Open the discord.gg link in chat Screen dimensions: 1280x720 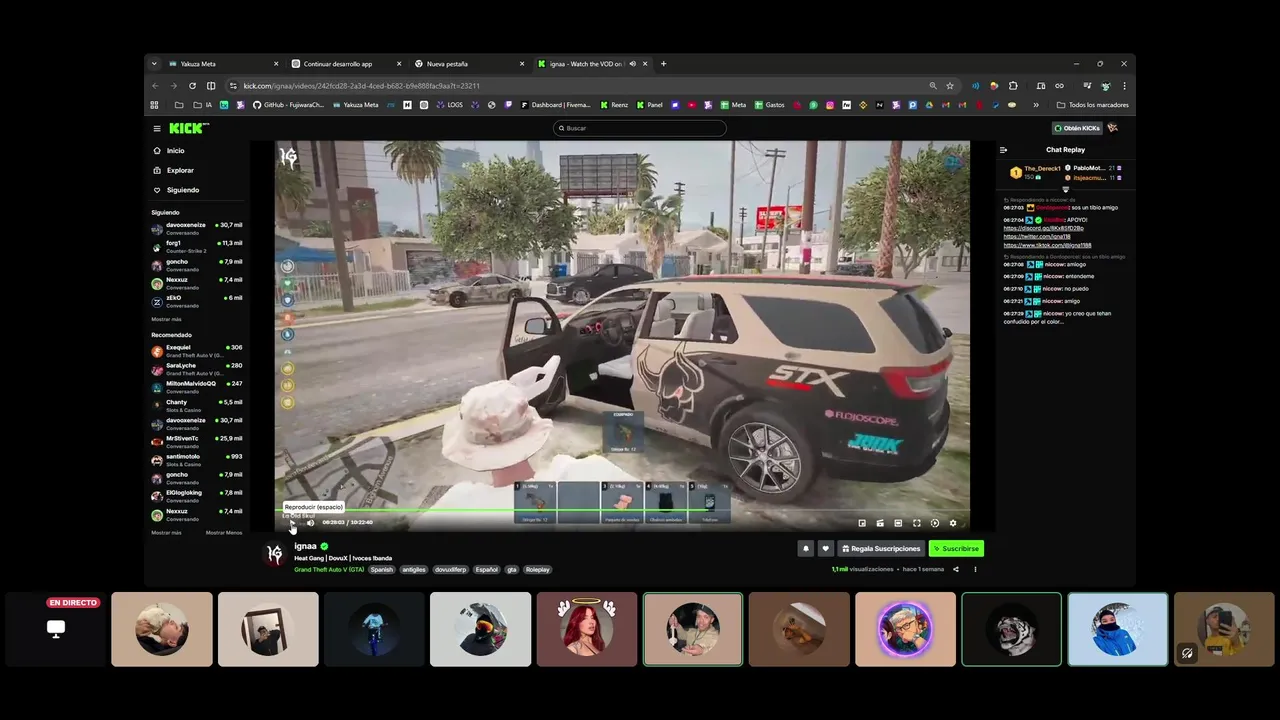(1043, 228)
